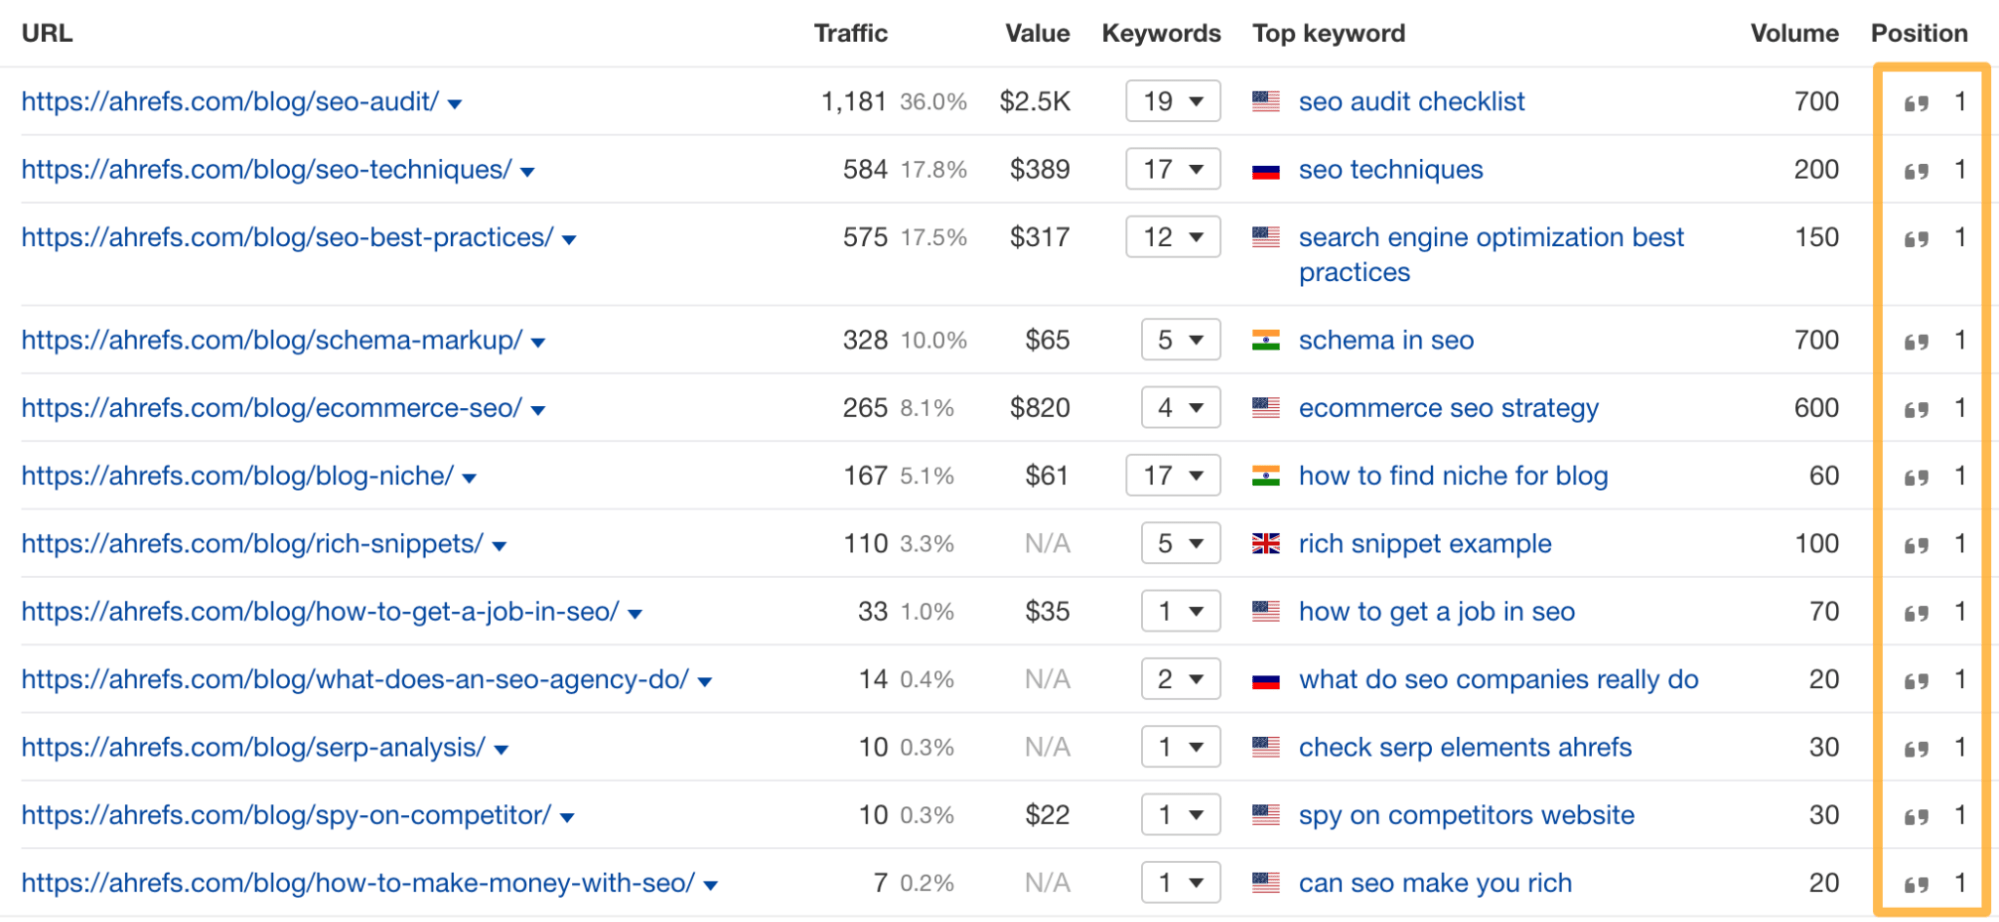Screen dimensions: 1999x922
Task: Open the ahrefs.com/blog/ecommerce-seo link
Action: [x=271, y=407]
